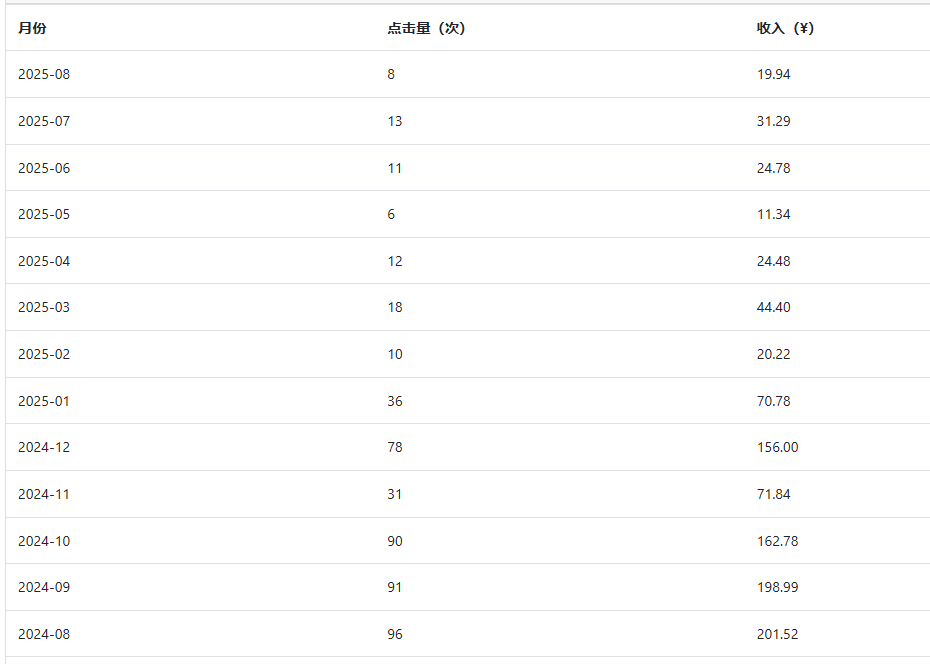Select income 156.00 in 2024-12 row
The height and width of the screenshot is (664, 930).
(x=778, y=447)
